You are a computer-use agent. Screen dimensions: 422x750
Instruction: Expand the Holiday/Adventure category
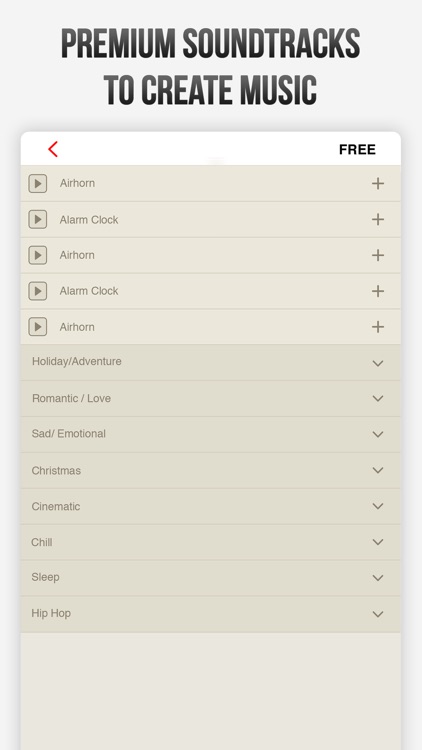click(211, 363)
